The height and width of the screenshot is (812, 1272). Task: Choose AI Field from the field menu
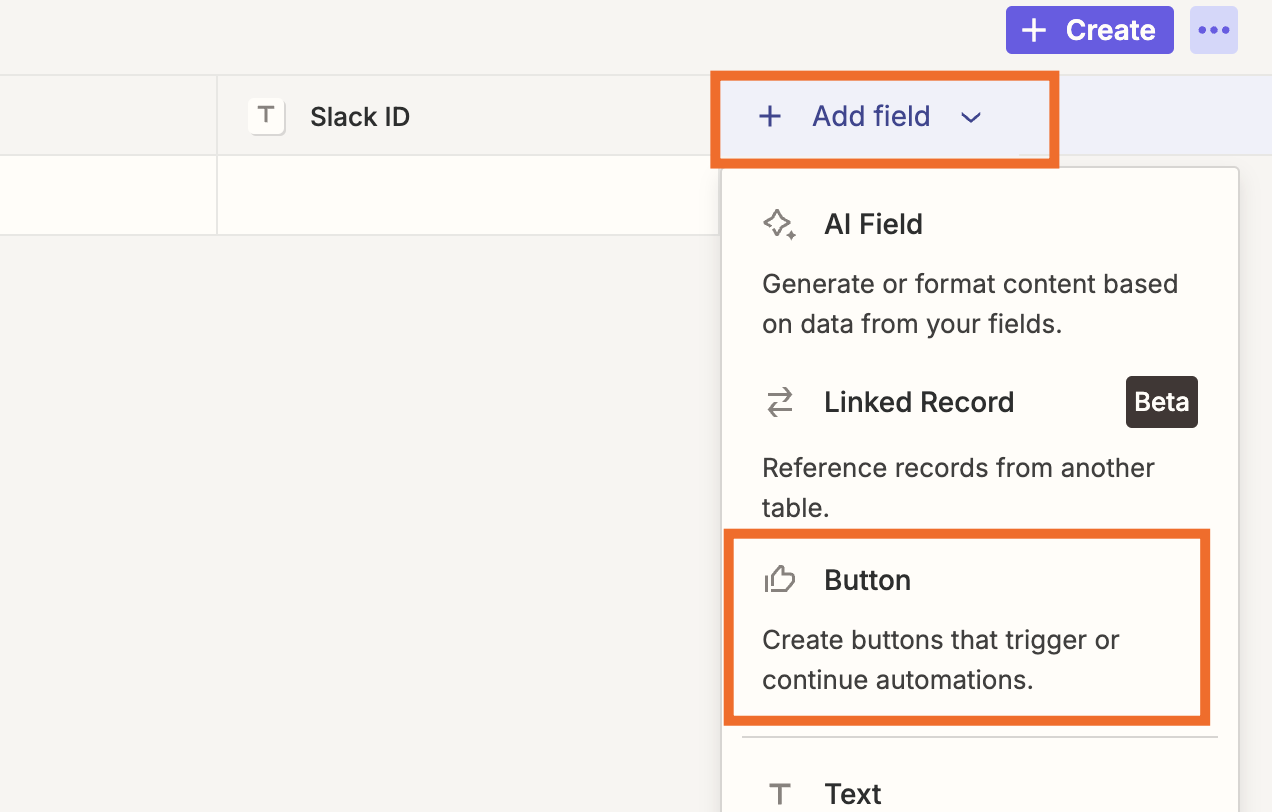873,224
